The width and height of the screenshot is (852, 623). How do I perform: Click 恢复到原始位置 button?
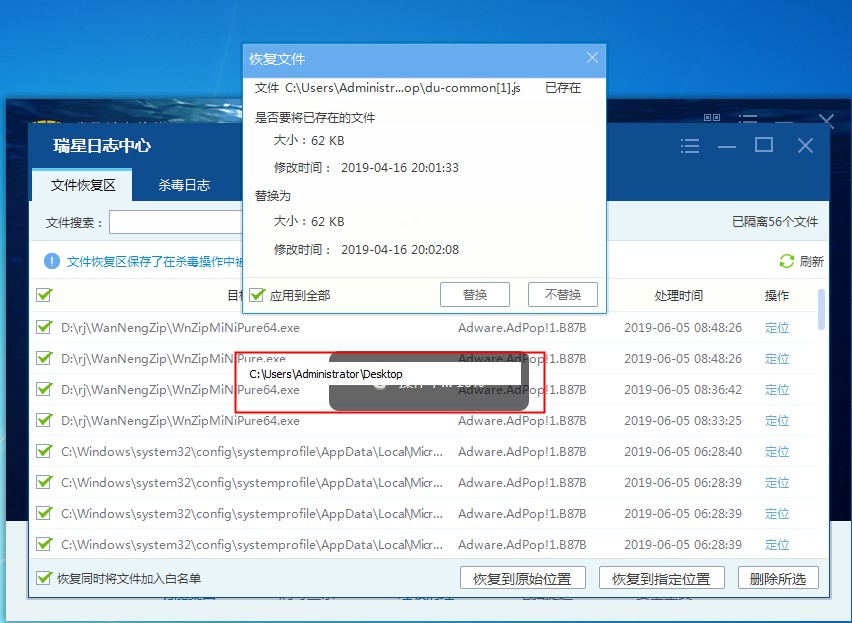(523, 578)
